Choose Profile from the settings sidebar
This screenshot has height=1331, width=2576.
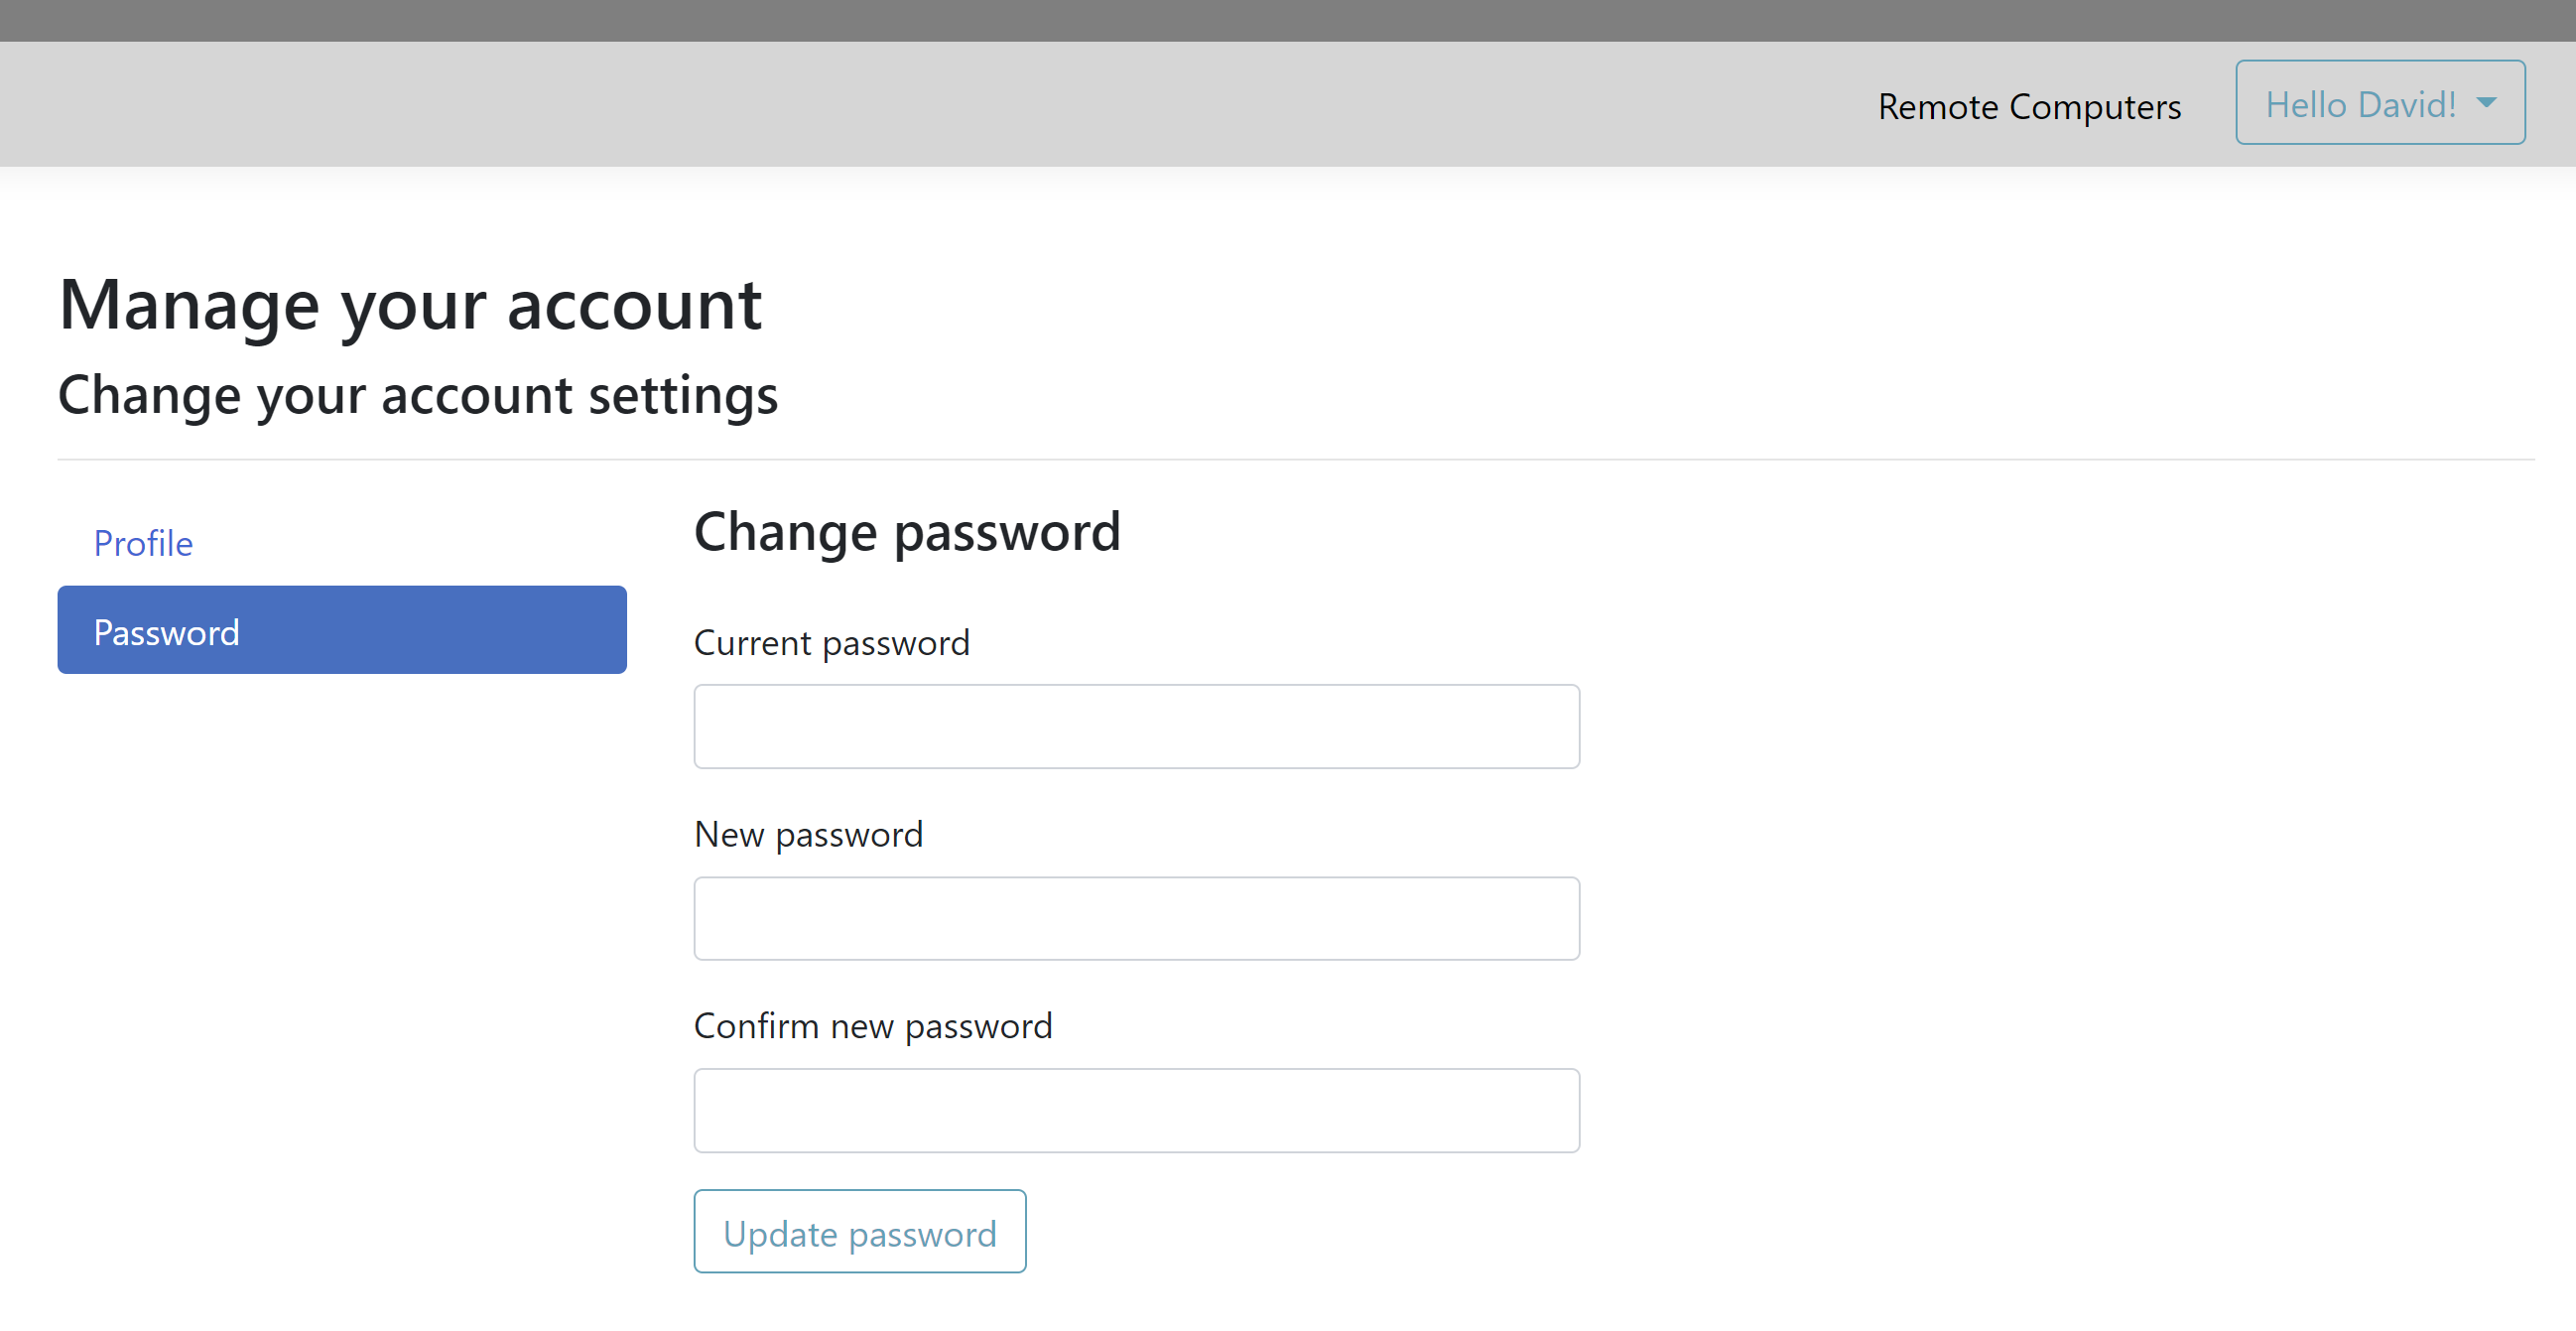click(144, 543)
